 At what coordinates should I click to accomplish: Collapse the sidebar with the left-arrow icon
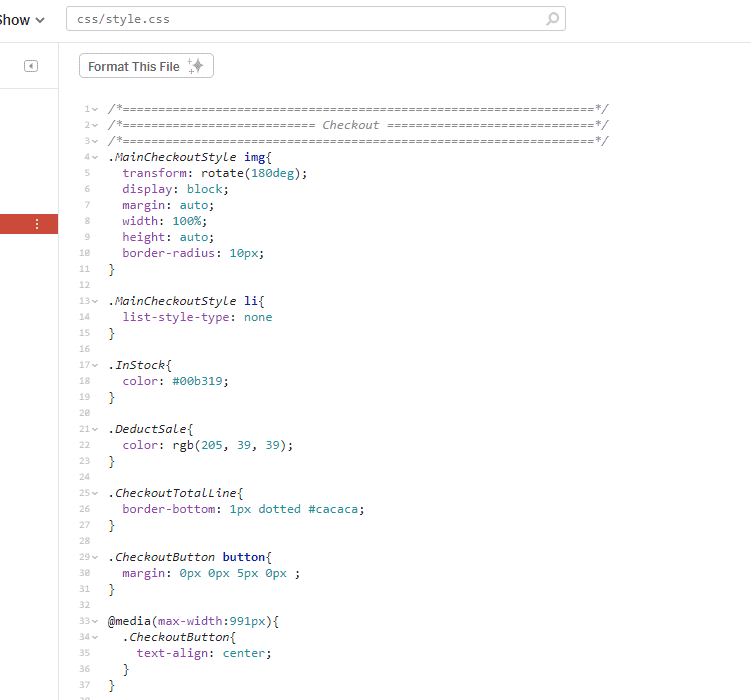click(31, 66)
